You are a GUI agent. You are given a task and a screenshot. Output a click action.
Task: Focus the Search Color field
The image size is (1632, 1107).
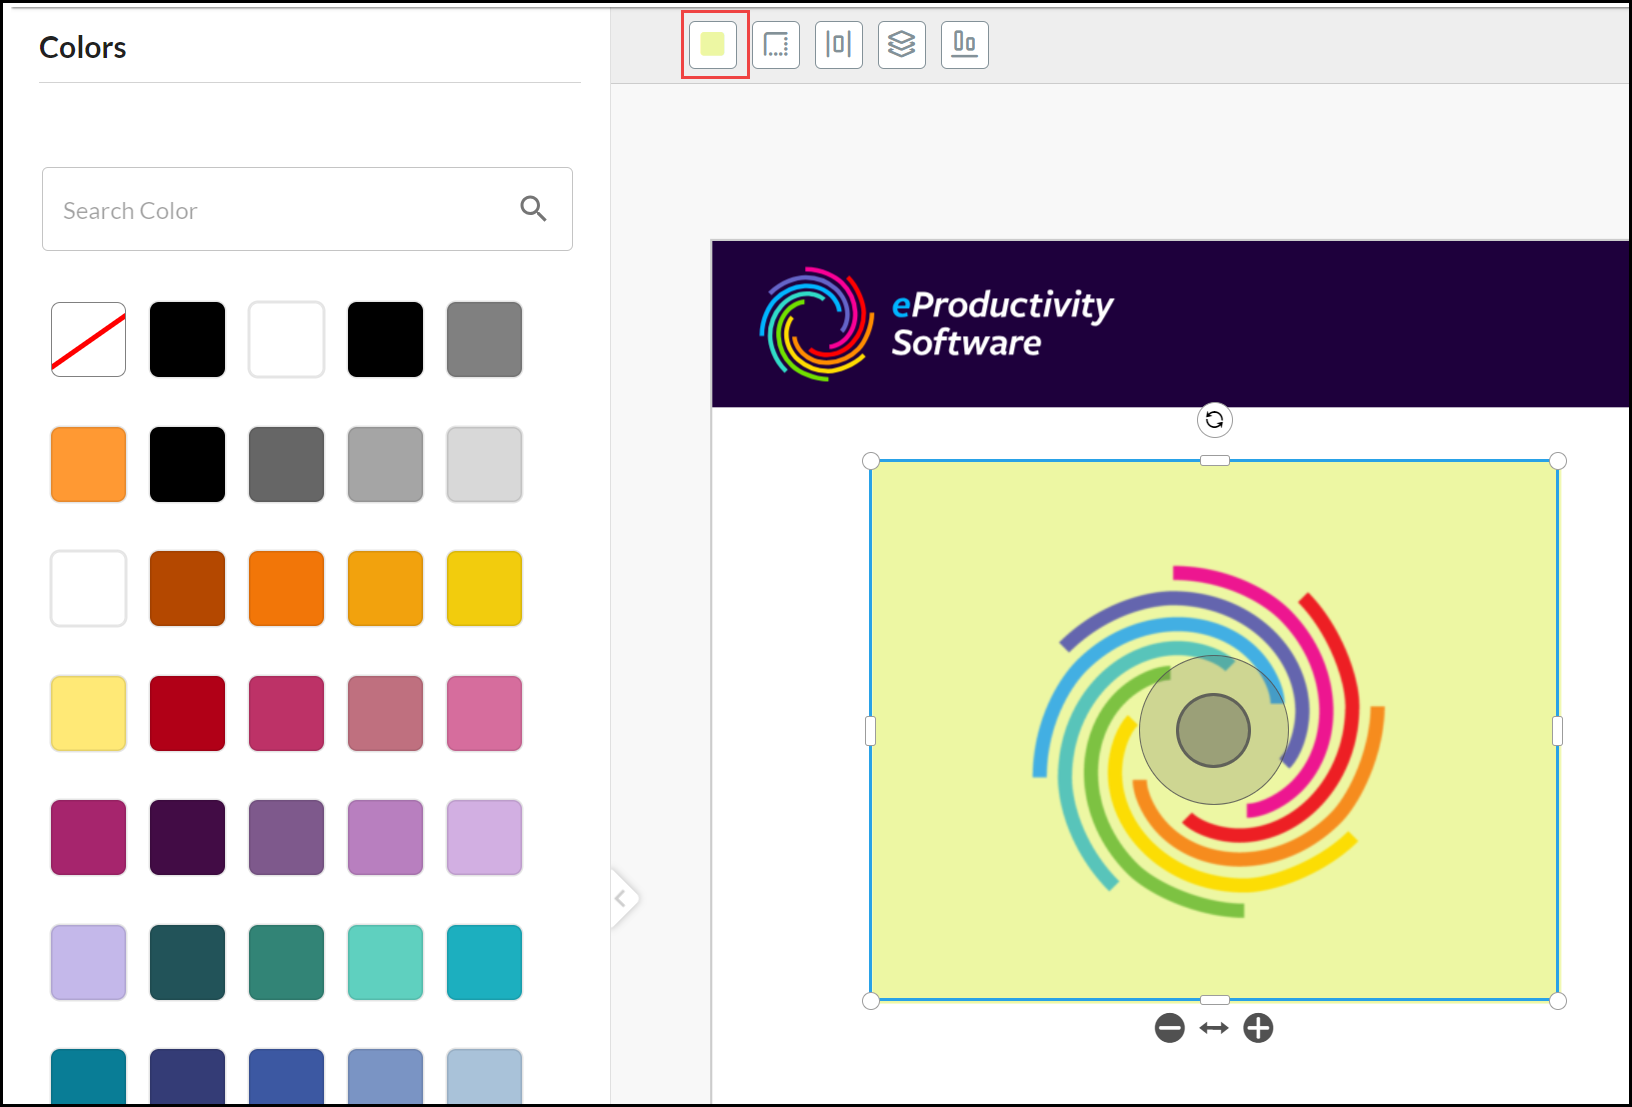coord(280,210)
